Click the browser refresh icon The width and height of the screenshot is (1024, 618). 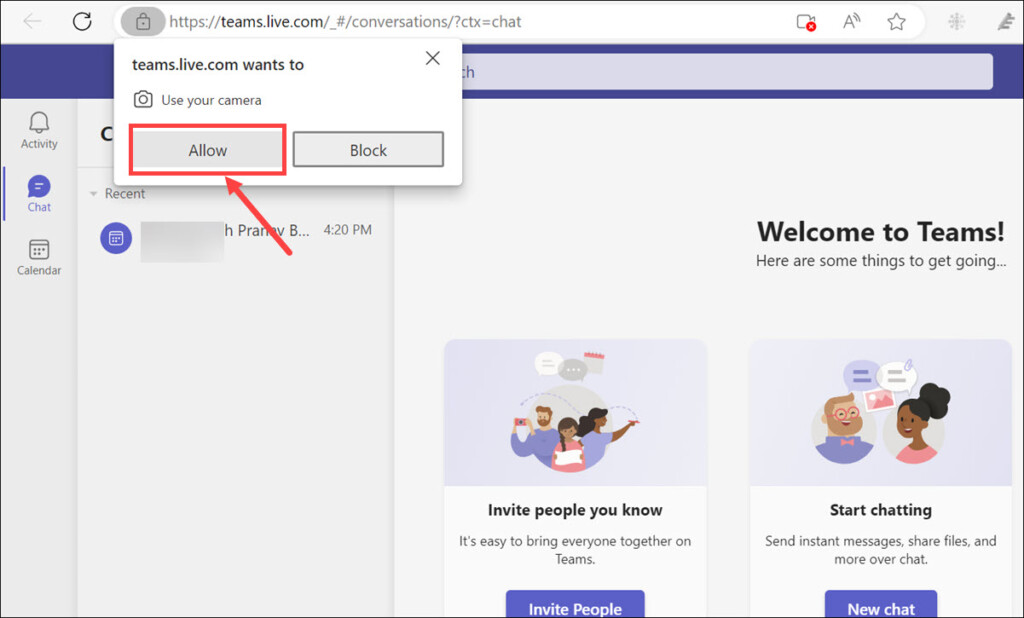coord(82,21)
